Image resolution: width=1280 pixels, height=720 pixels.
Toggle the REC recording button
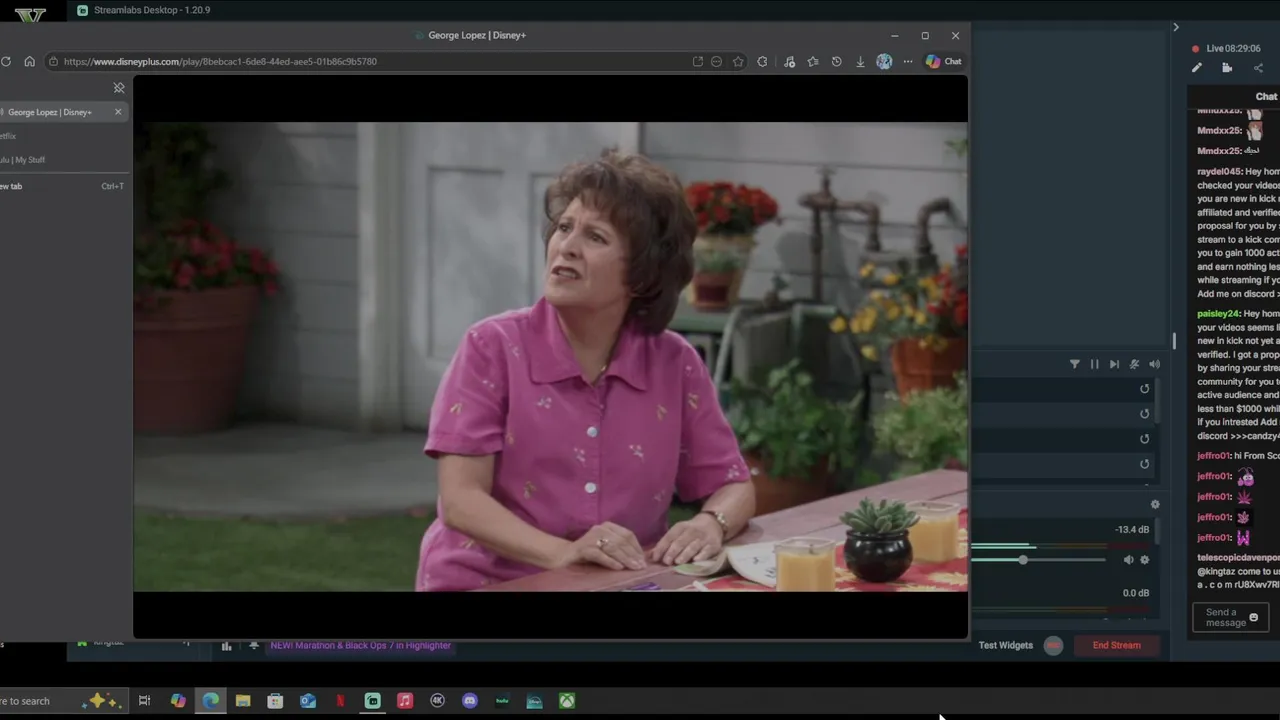point(1053,645)
